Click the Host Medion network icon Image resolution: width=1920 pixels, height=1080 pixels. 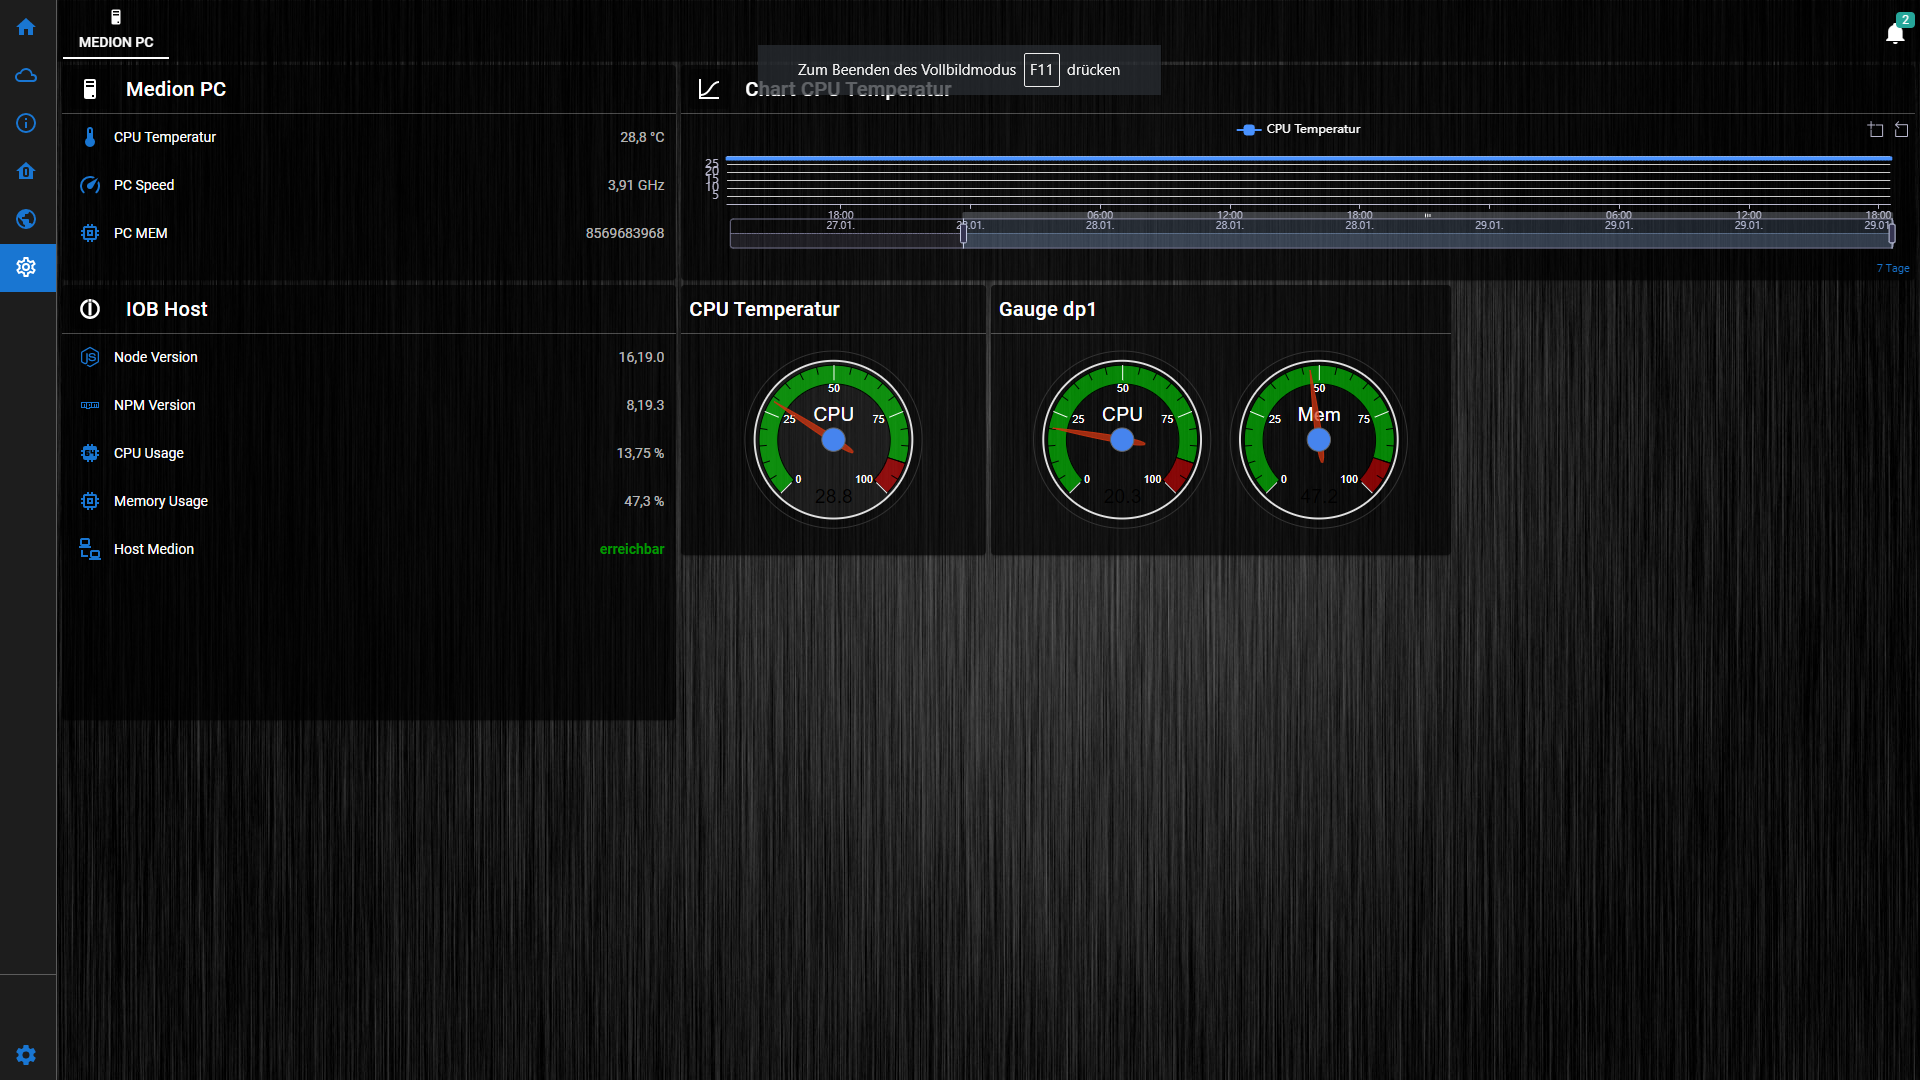click(x=90, y=549)
